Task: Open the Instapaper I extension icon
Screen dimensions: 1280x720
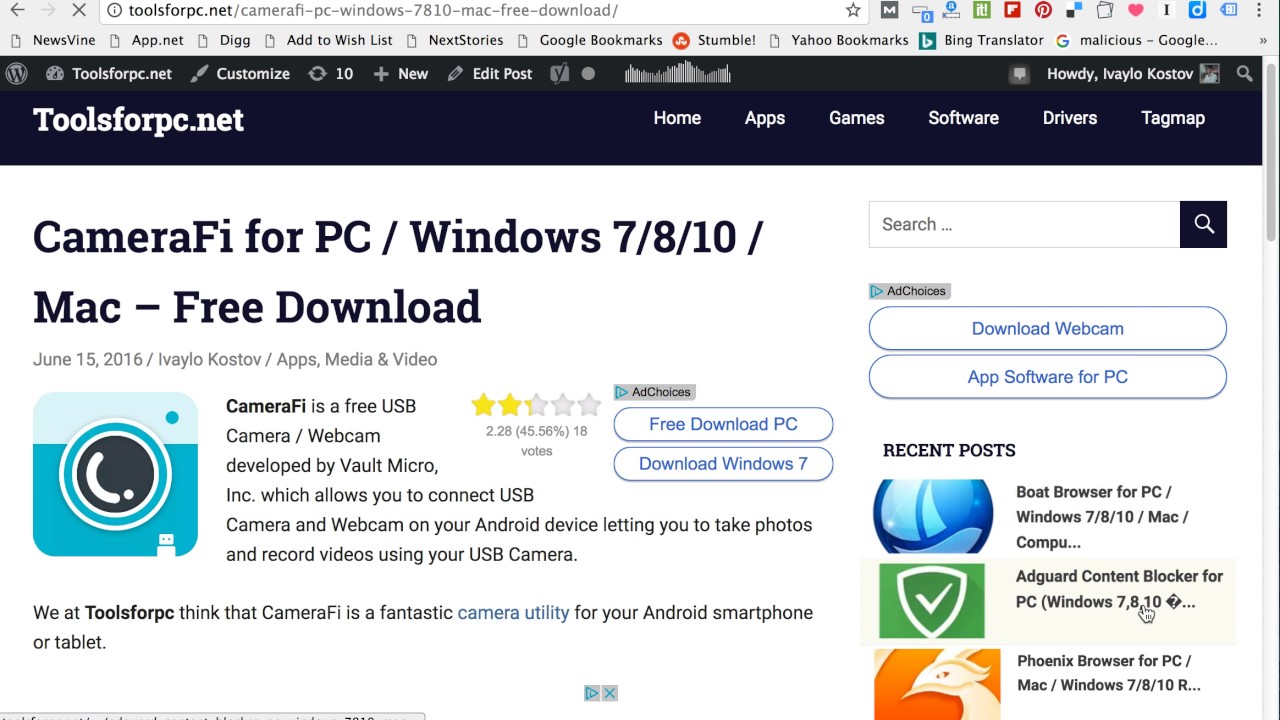Action: click(x=1166, y=10)
